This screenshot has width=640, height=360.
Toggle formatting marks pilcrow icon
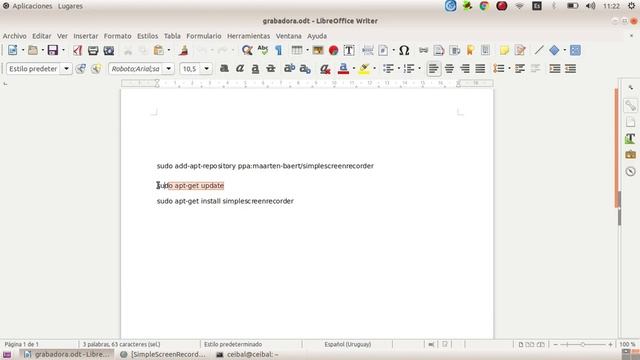click(x=278, y=50)
